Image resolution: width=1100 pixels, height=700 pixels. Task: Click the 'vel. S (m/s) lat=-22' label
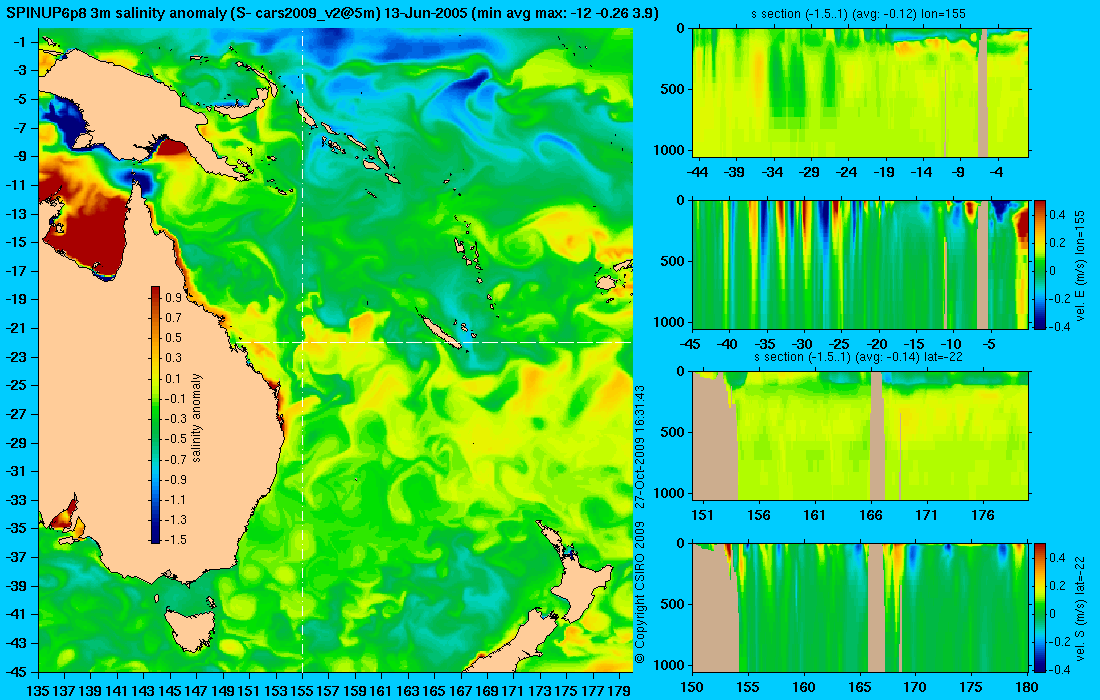point(1079,607)
